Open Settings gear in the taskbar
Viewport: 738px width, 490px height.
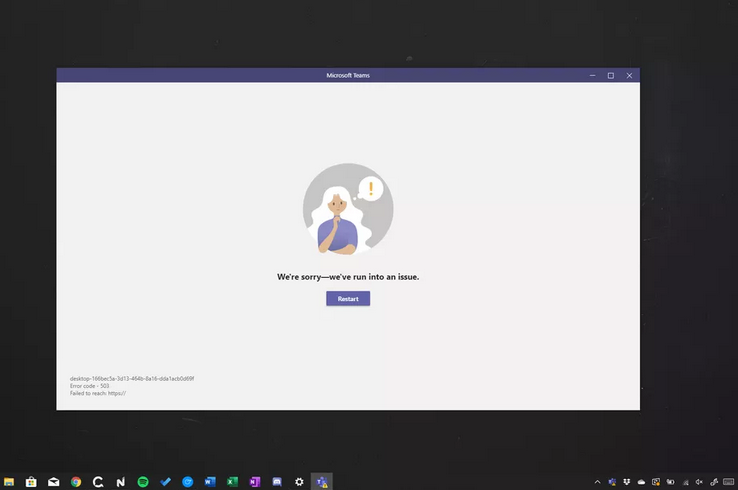[299, 482]
